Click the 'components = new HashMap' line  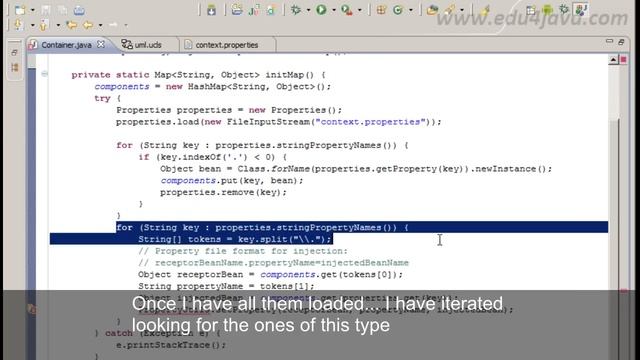213,87
